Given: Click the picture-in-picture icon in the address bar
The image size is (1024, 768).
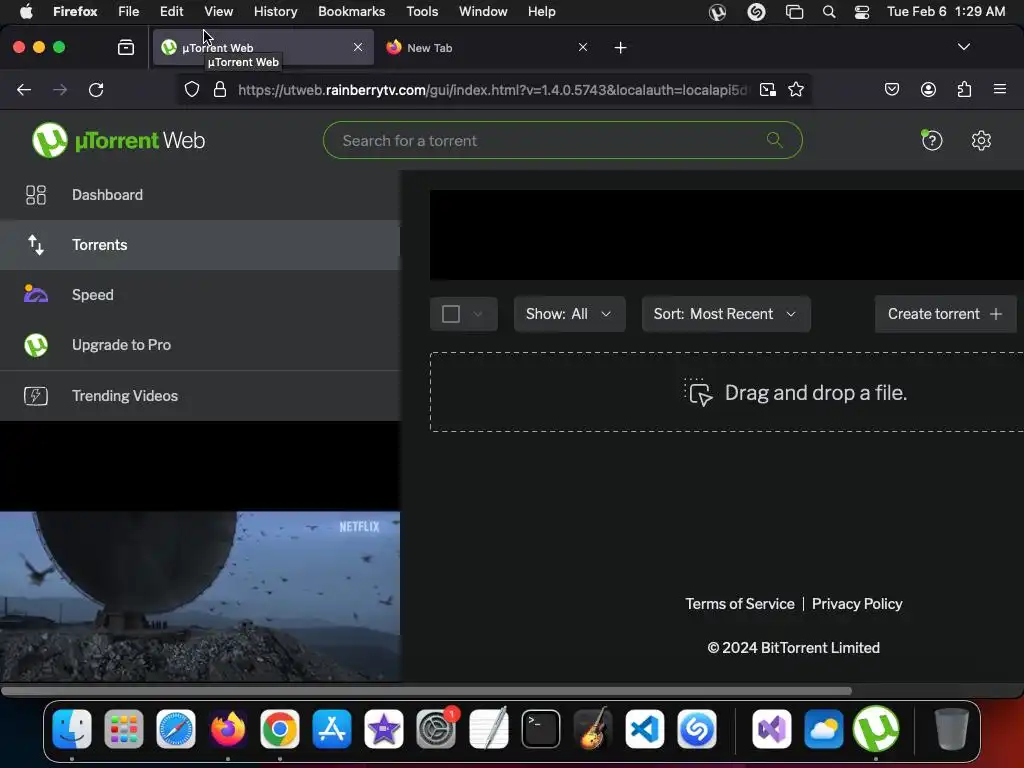Looking at the screenshot, I should coord(768,89).
